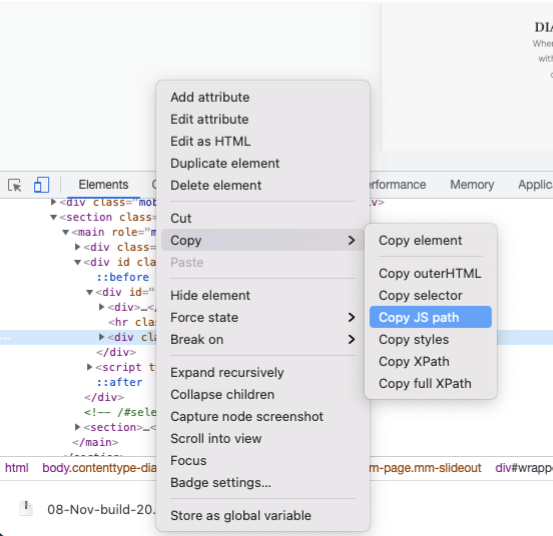Click the Force state submenu arrow
This screenshot has width=553, height=536.
tap(351, 317)
